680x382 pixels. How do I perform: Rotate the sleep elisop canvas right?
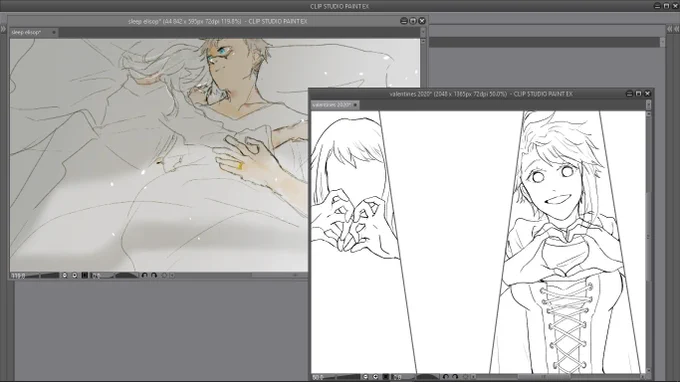154,275
